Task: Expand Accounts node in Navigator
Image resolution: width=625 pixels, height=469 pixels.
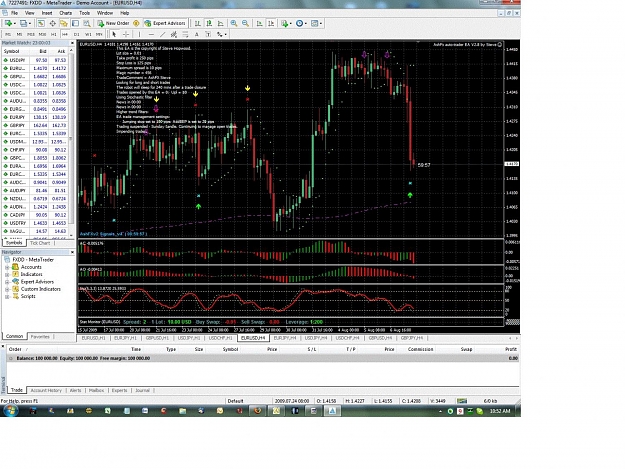Action: point(7,267)
